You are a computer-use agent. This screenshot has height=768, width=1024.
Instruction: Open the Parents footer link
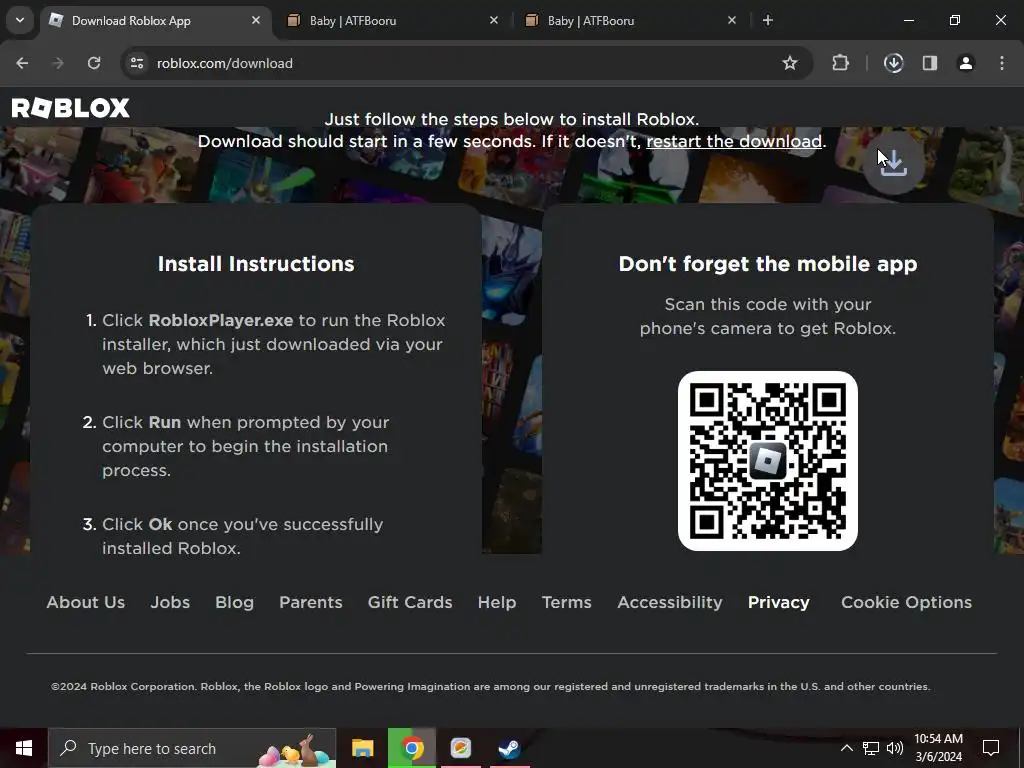coord(311,602)
